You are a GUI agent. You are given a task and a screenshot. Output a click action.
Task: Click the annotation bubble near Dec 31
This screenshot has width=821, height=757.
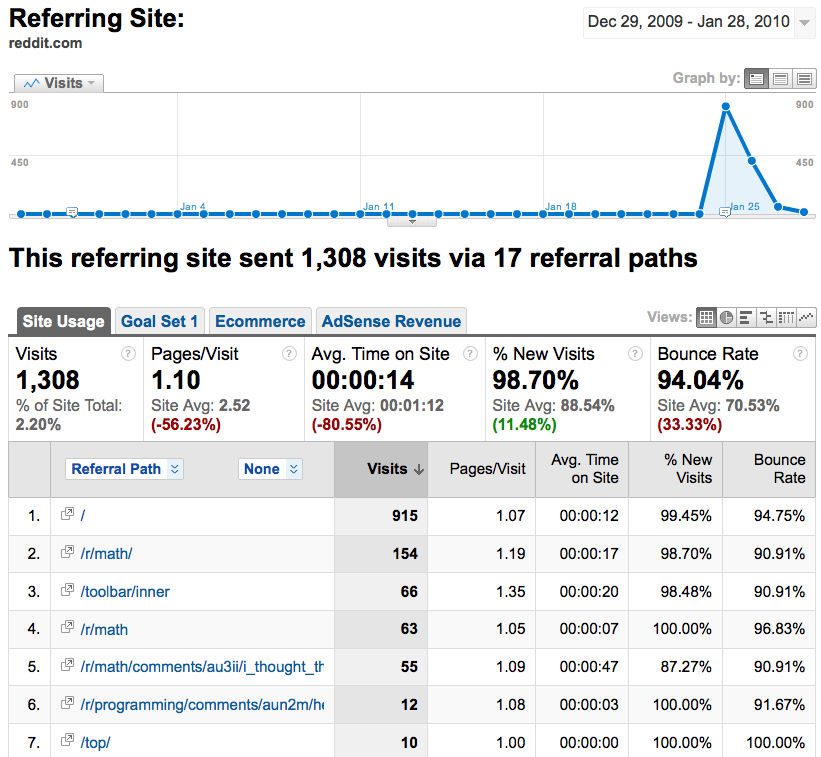tap(72, 212)
